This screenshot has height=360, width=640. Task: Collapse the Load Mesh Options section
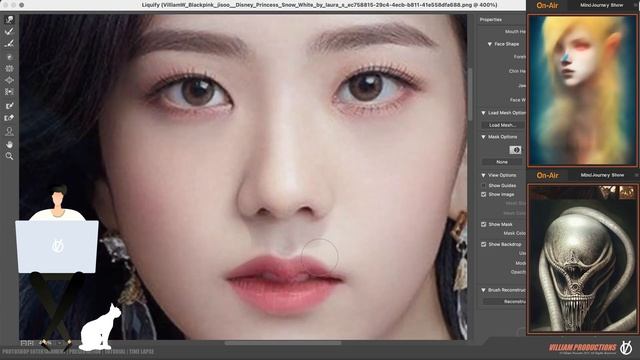(x=483, y=113)
